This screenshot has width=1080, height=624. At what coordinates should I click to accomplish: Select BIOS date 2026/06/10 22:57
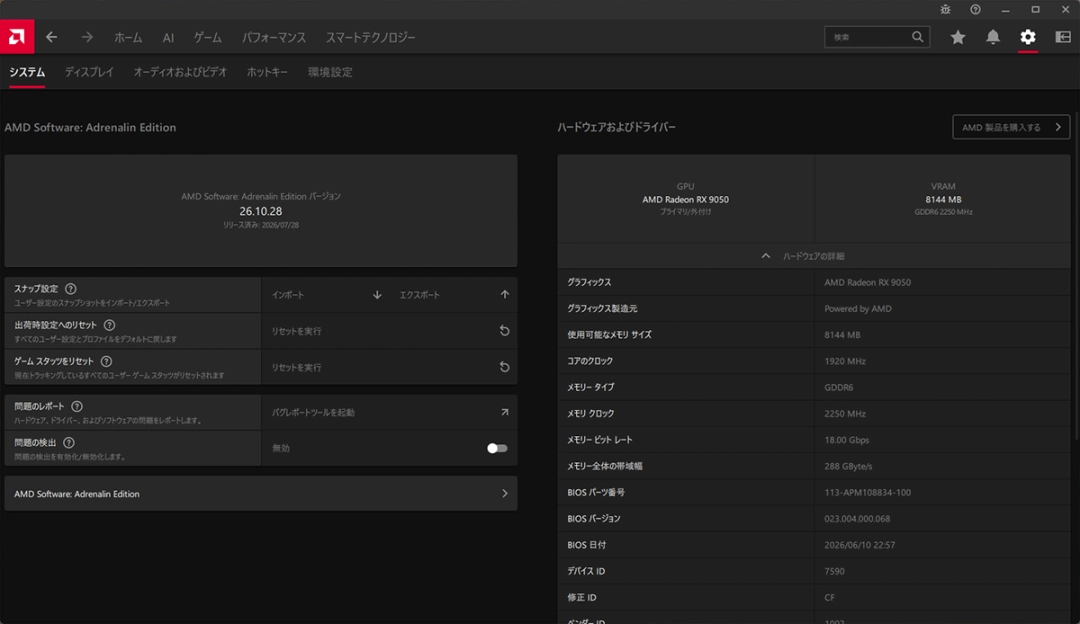click(x=859, y=544)
